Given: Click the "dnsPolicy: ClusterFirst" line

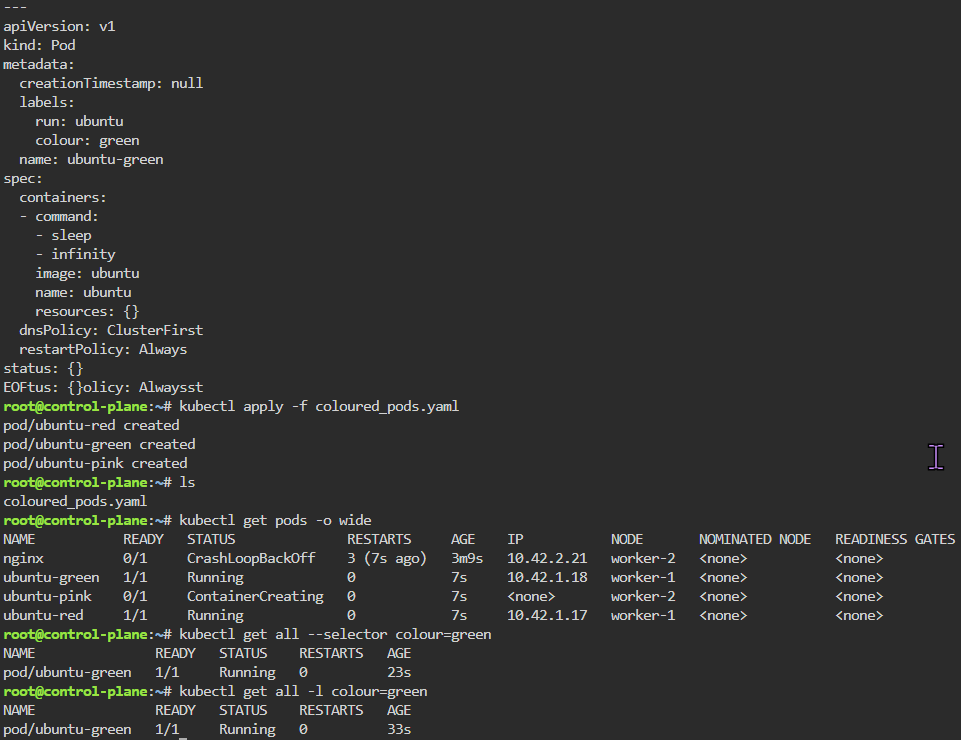Looking at the screenshot, I should click(x=111, y=330).
